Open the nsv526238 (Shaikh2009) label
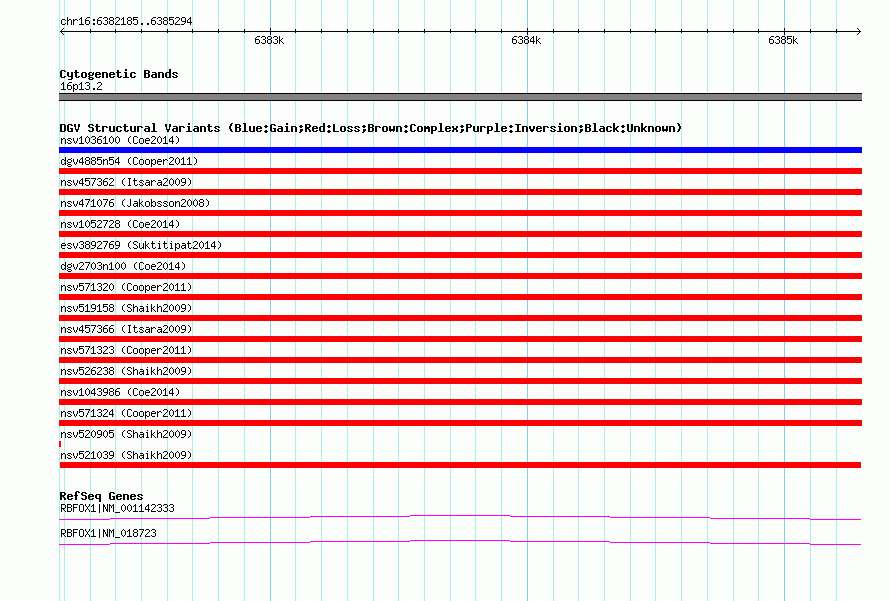The image size is (890, 601). pos(126,371)
